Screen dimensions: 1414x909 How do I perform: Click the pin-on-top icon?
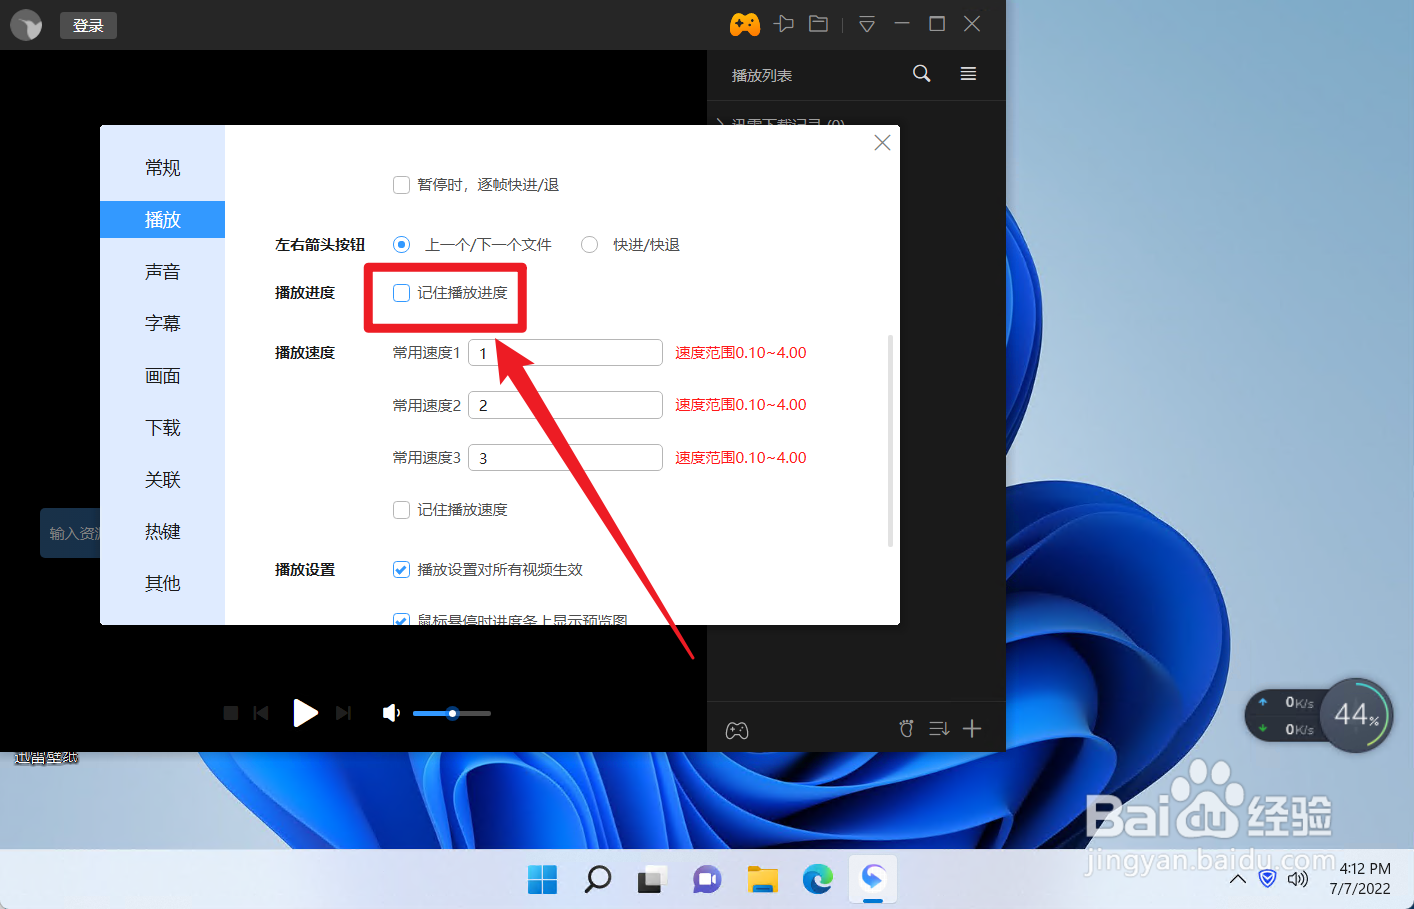pyautogui.click(x=784, y=24)
